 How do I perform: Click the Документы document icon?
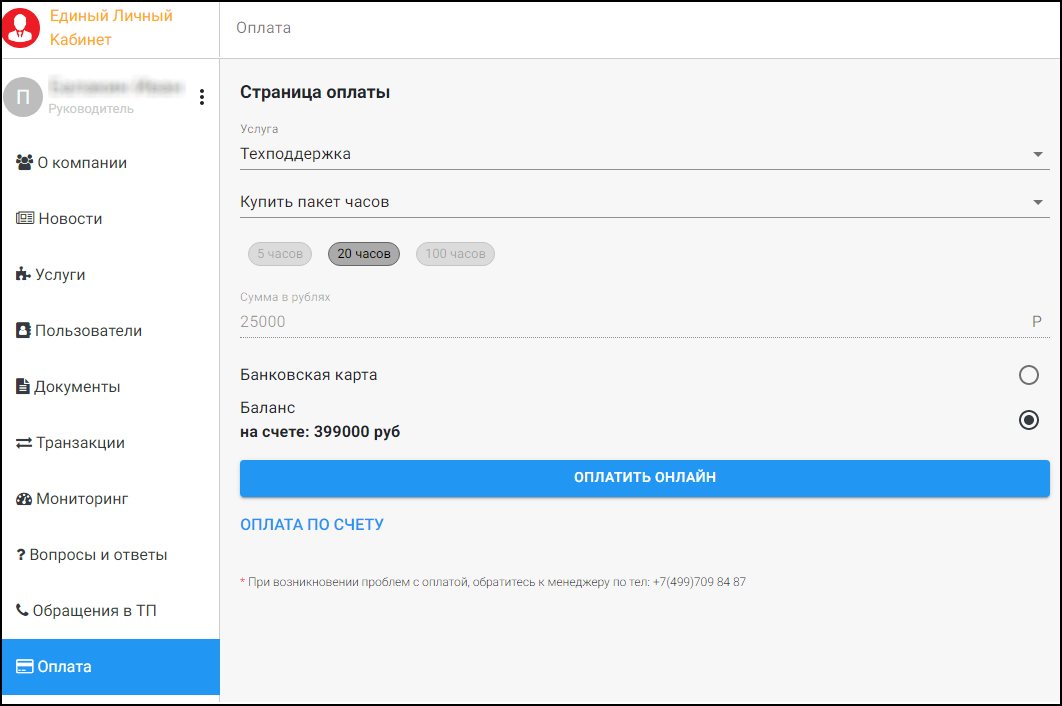pos(23,386)
